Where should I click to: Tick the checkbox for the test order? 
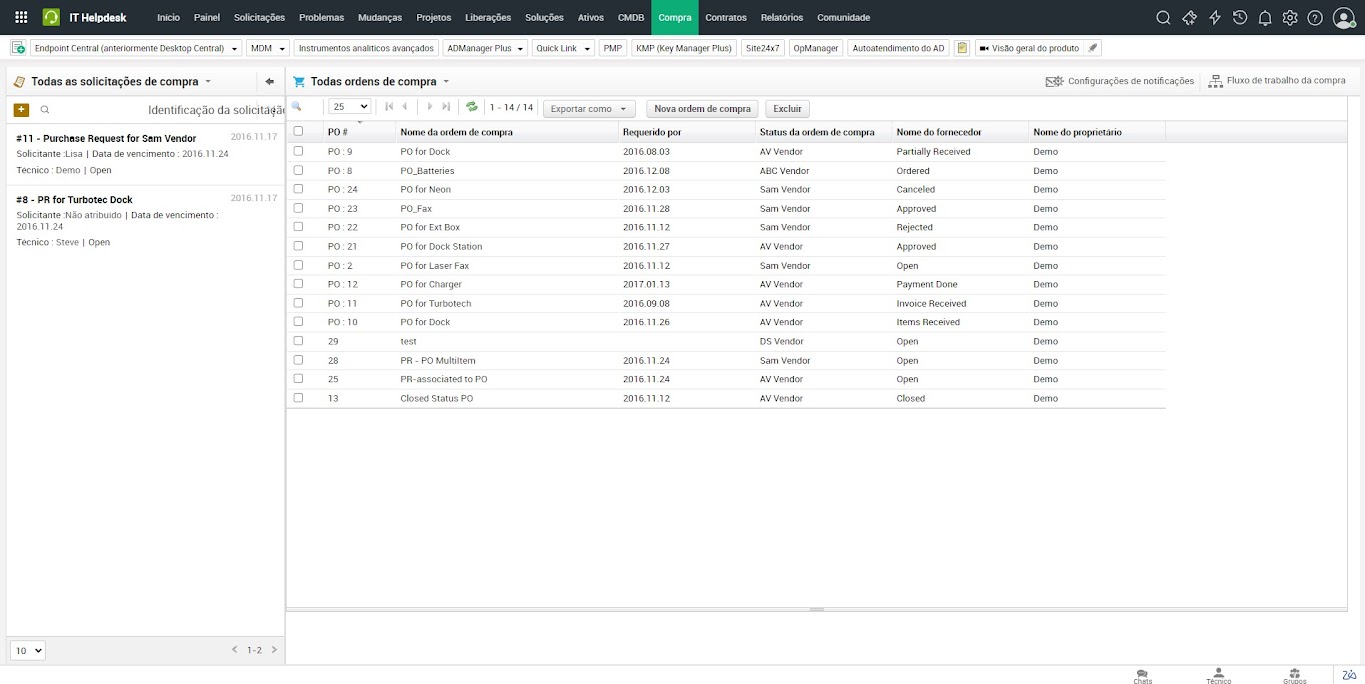coord(298,341)
